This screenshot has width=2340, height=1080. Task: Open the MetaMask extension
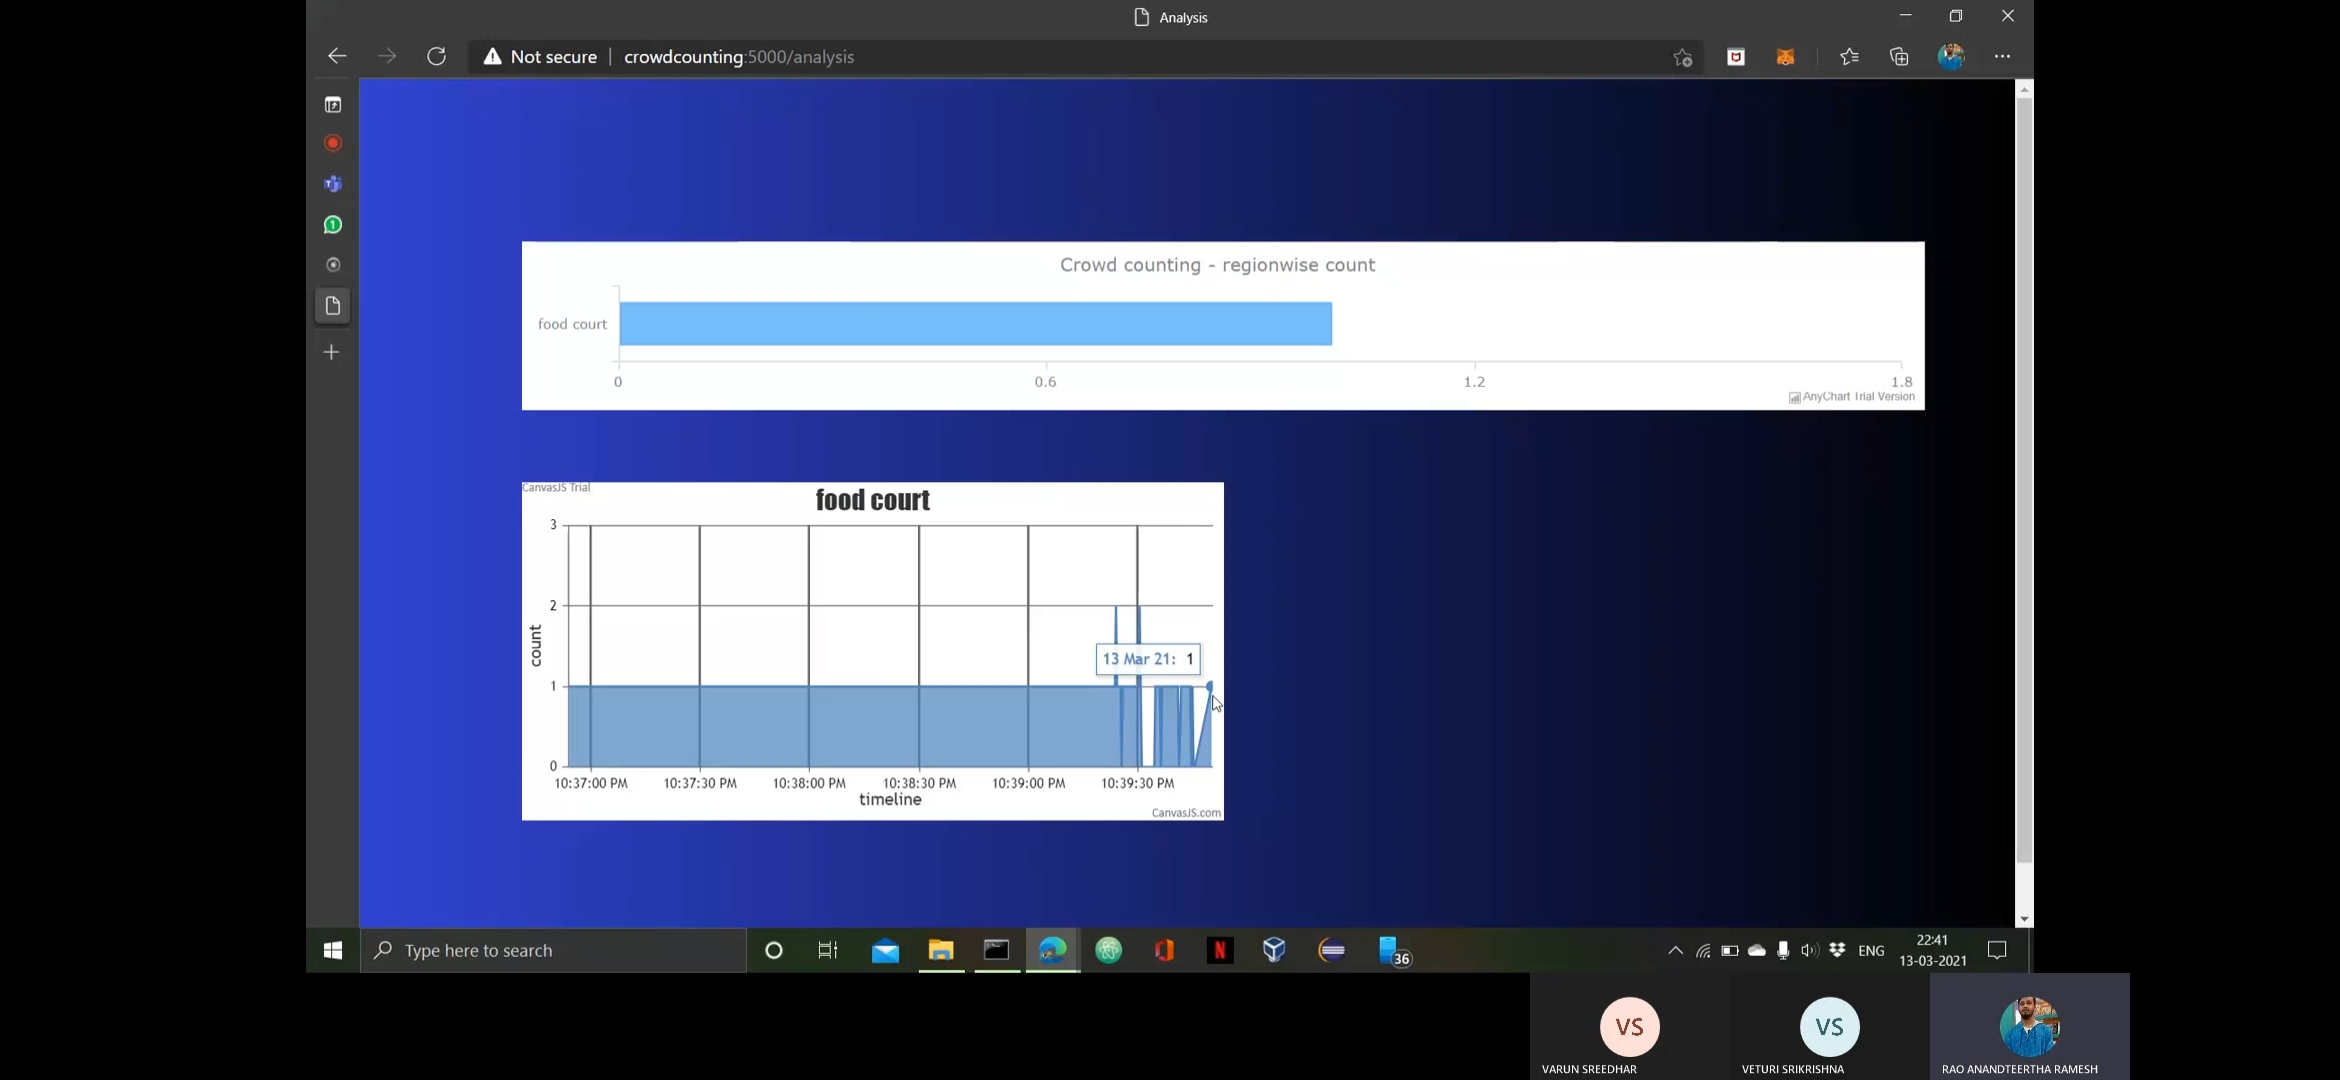click(x=1785, y=57)
